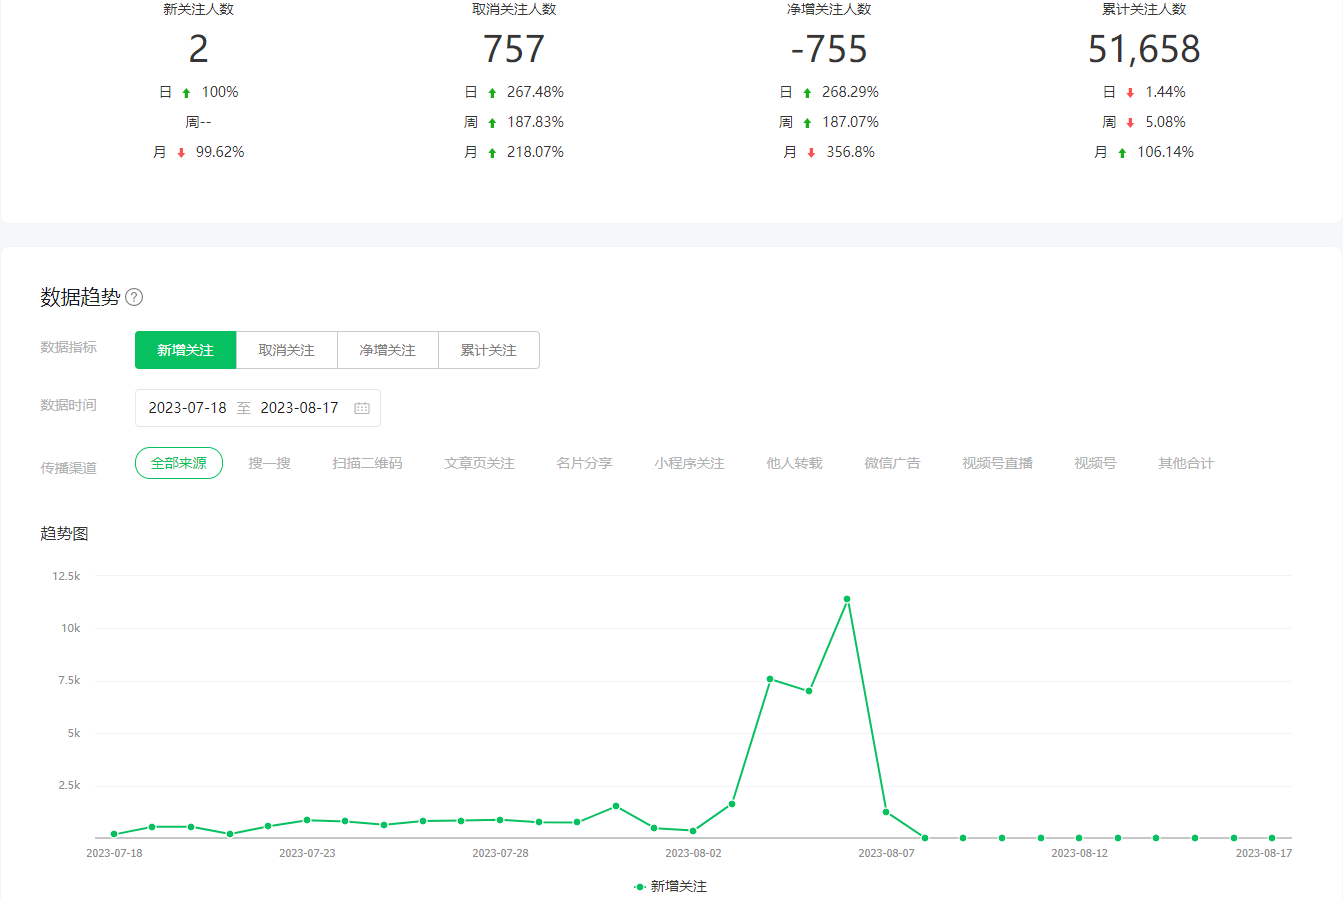This screenshot has width=1343, height=899.
Task: Show the 累计关注 metric tab
Action: coord(488,350)
